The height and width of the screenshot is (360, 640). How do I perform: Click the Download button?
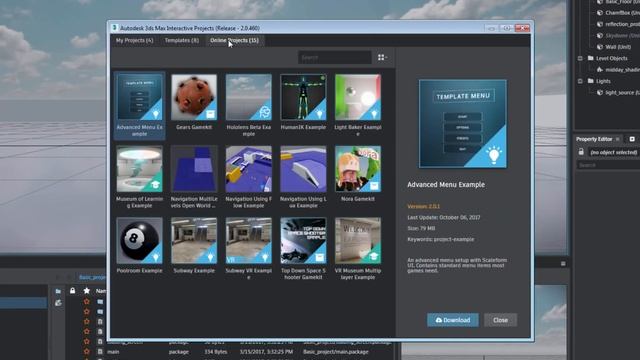coord(453,320)
